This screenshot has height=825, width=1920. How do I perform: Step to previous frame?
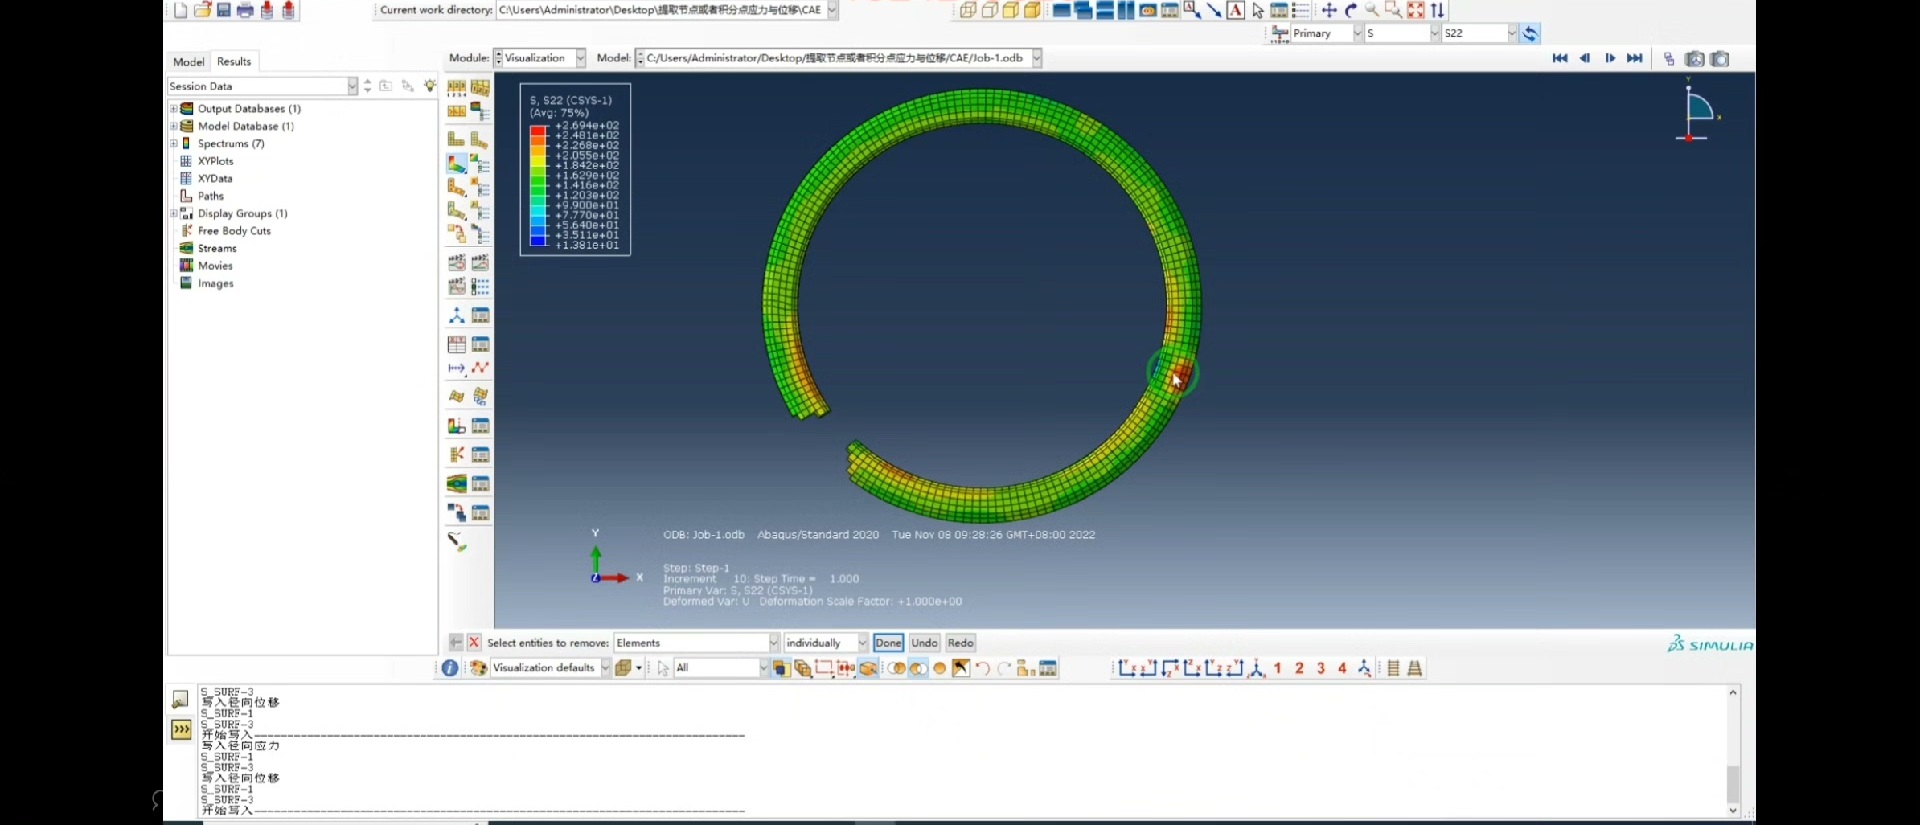click(1585, 58)
